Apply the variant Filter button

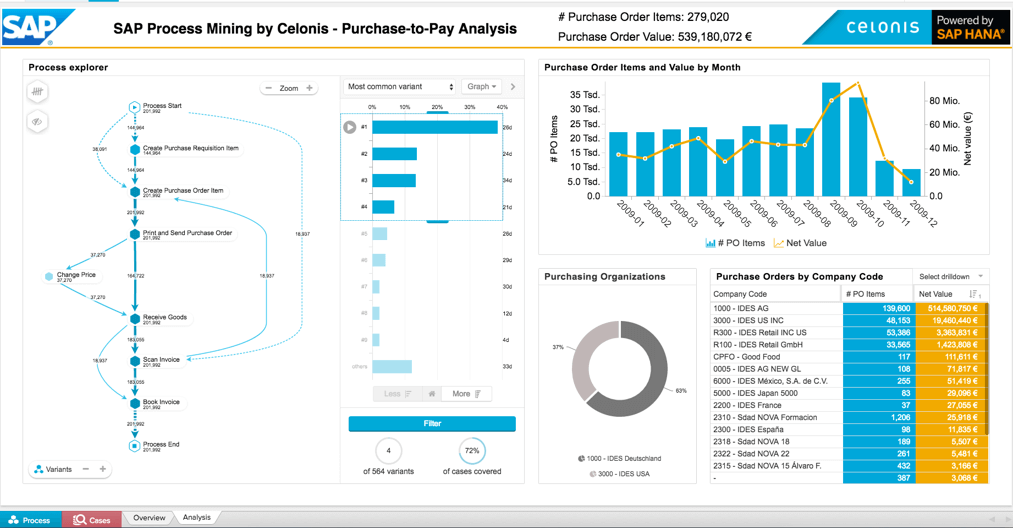click(432, 424)
